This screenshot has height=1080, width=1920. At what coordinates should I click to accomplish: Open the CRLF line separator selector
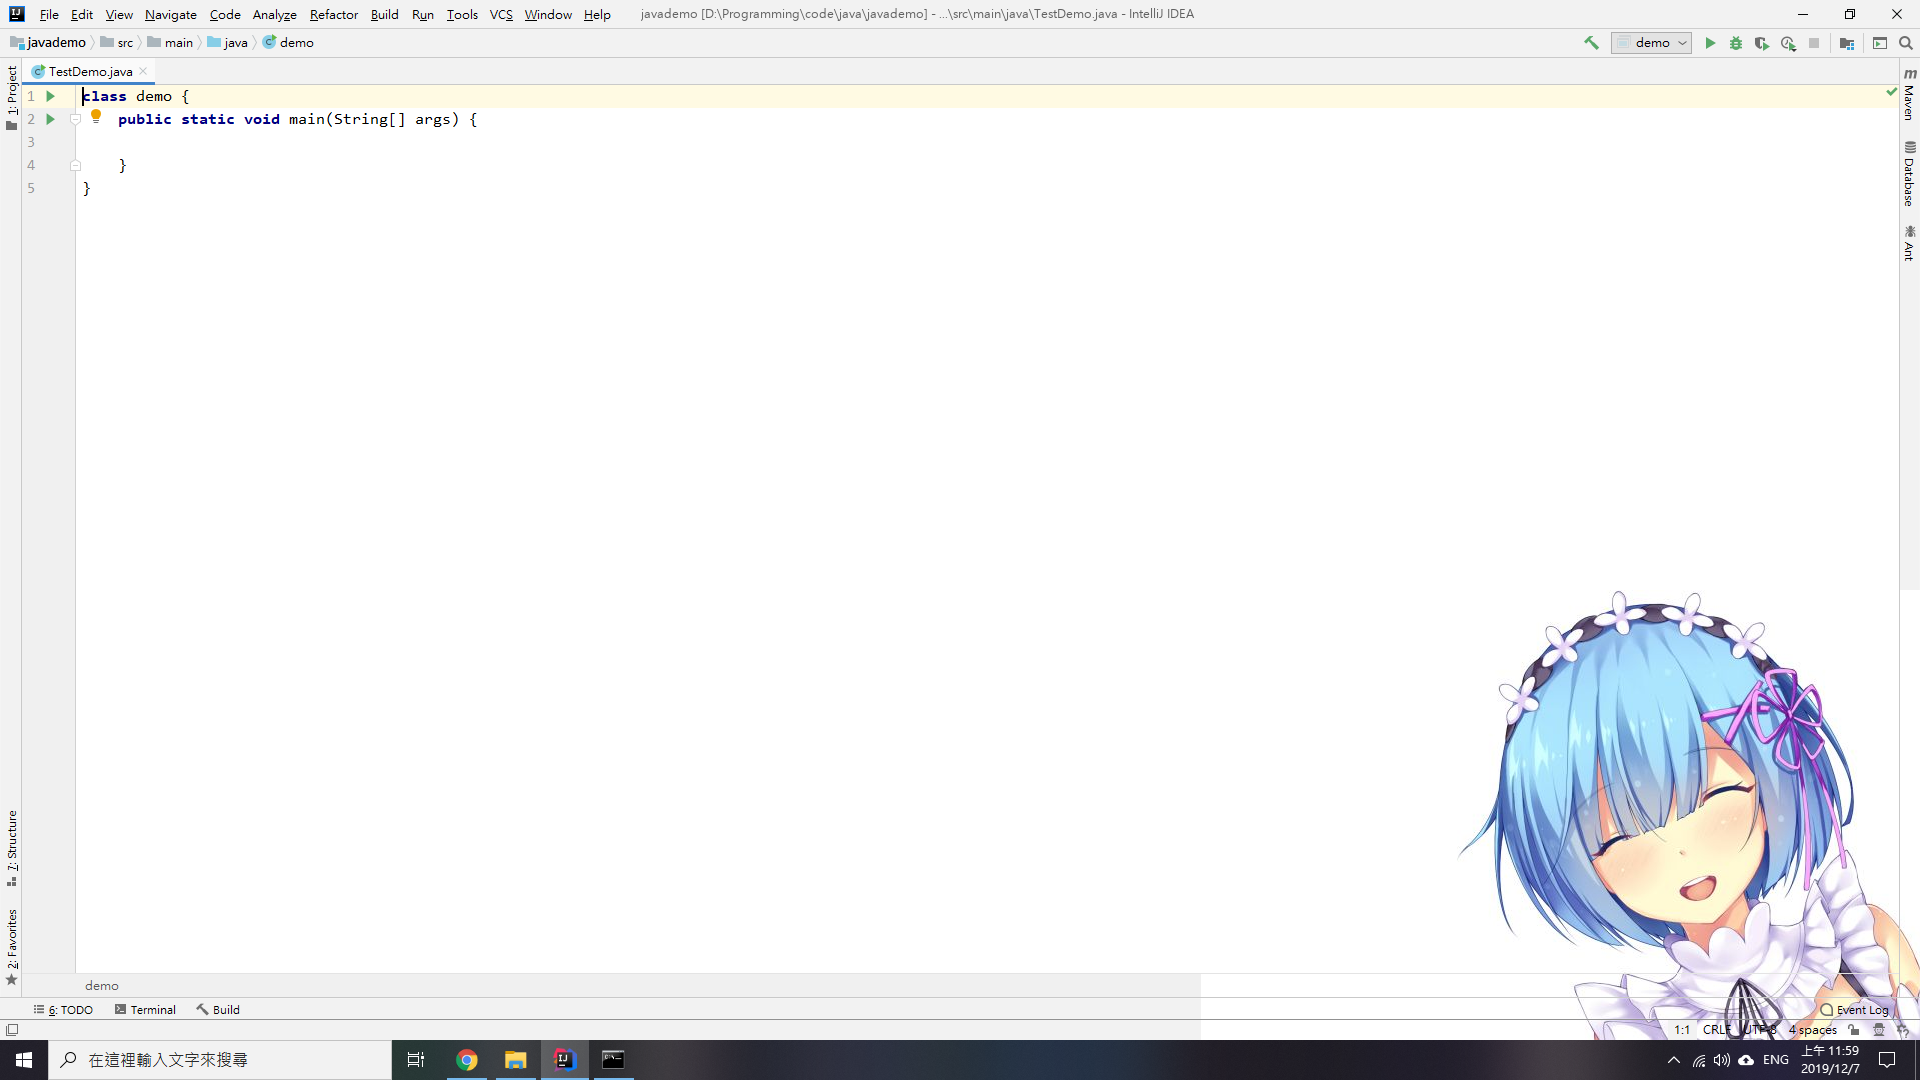pos(1716,1030)
